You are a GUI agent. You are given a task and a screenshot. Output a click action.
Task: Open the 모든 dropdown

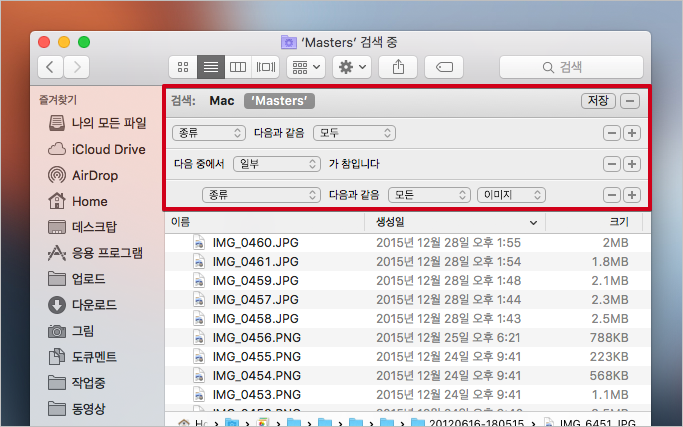click(x=429, y=195)
